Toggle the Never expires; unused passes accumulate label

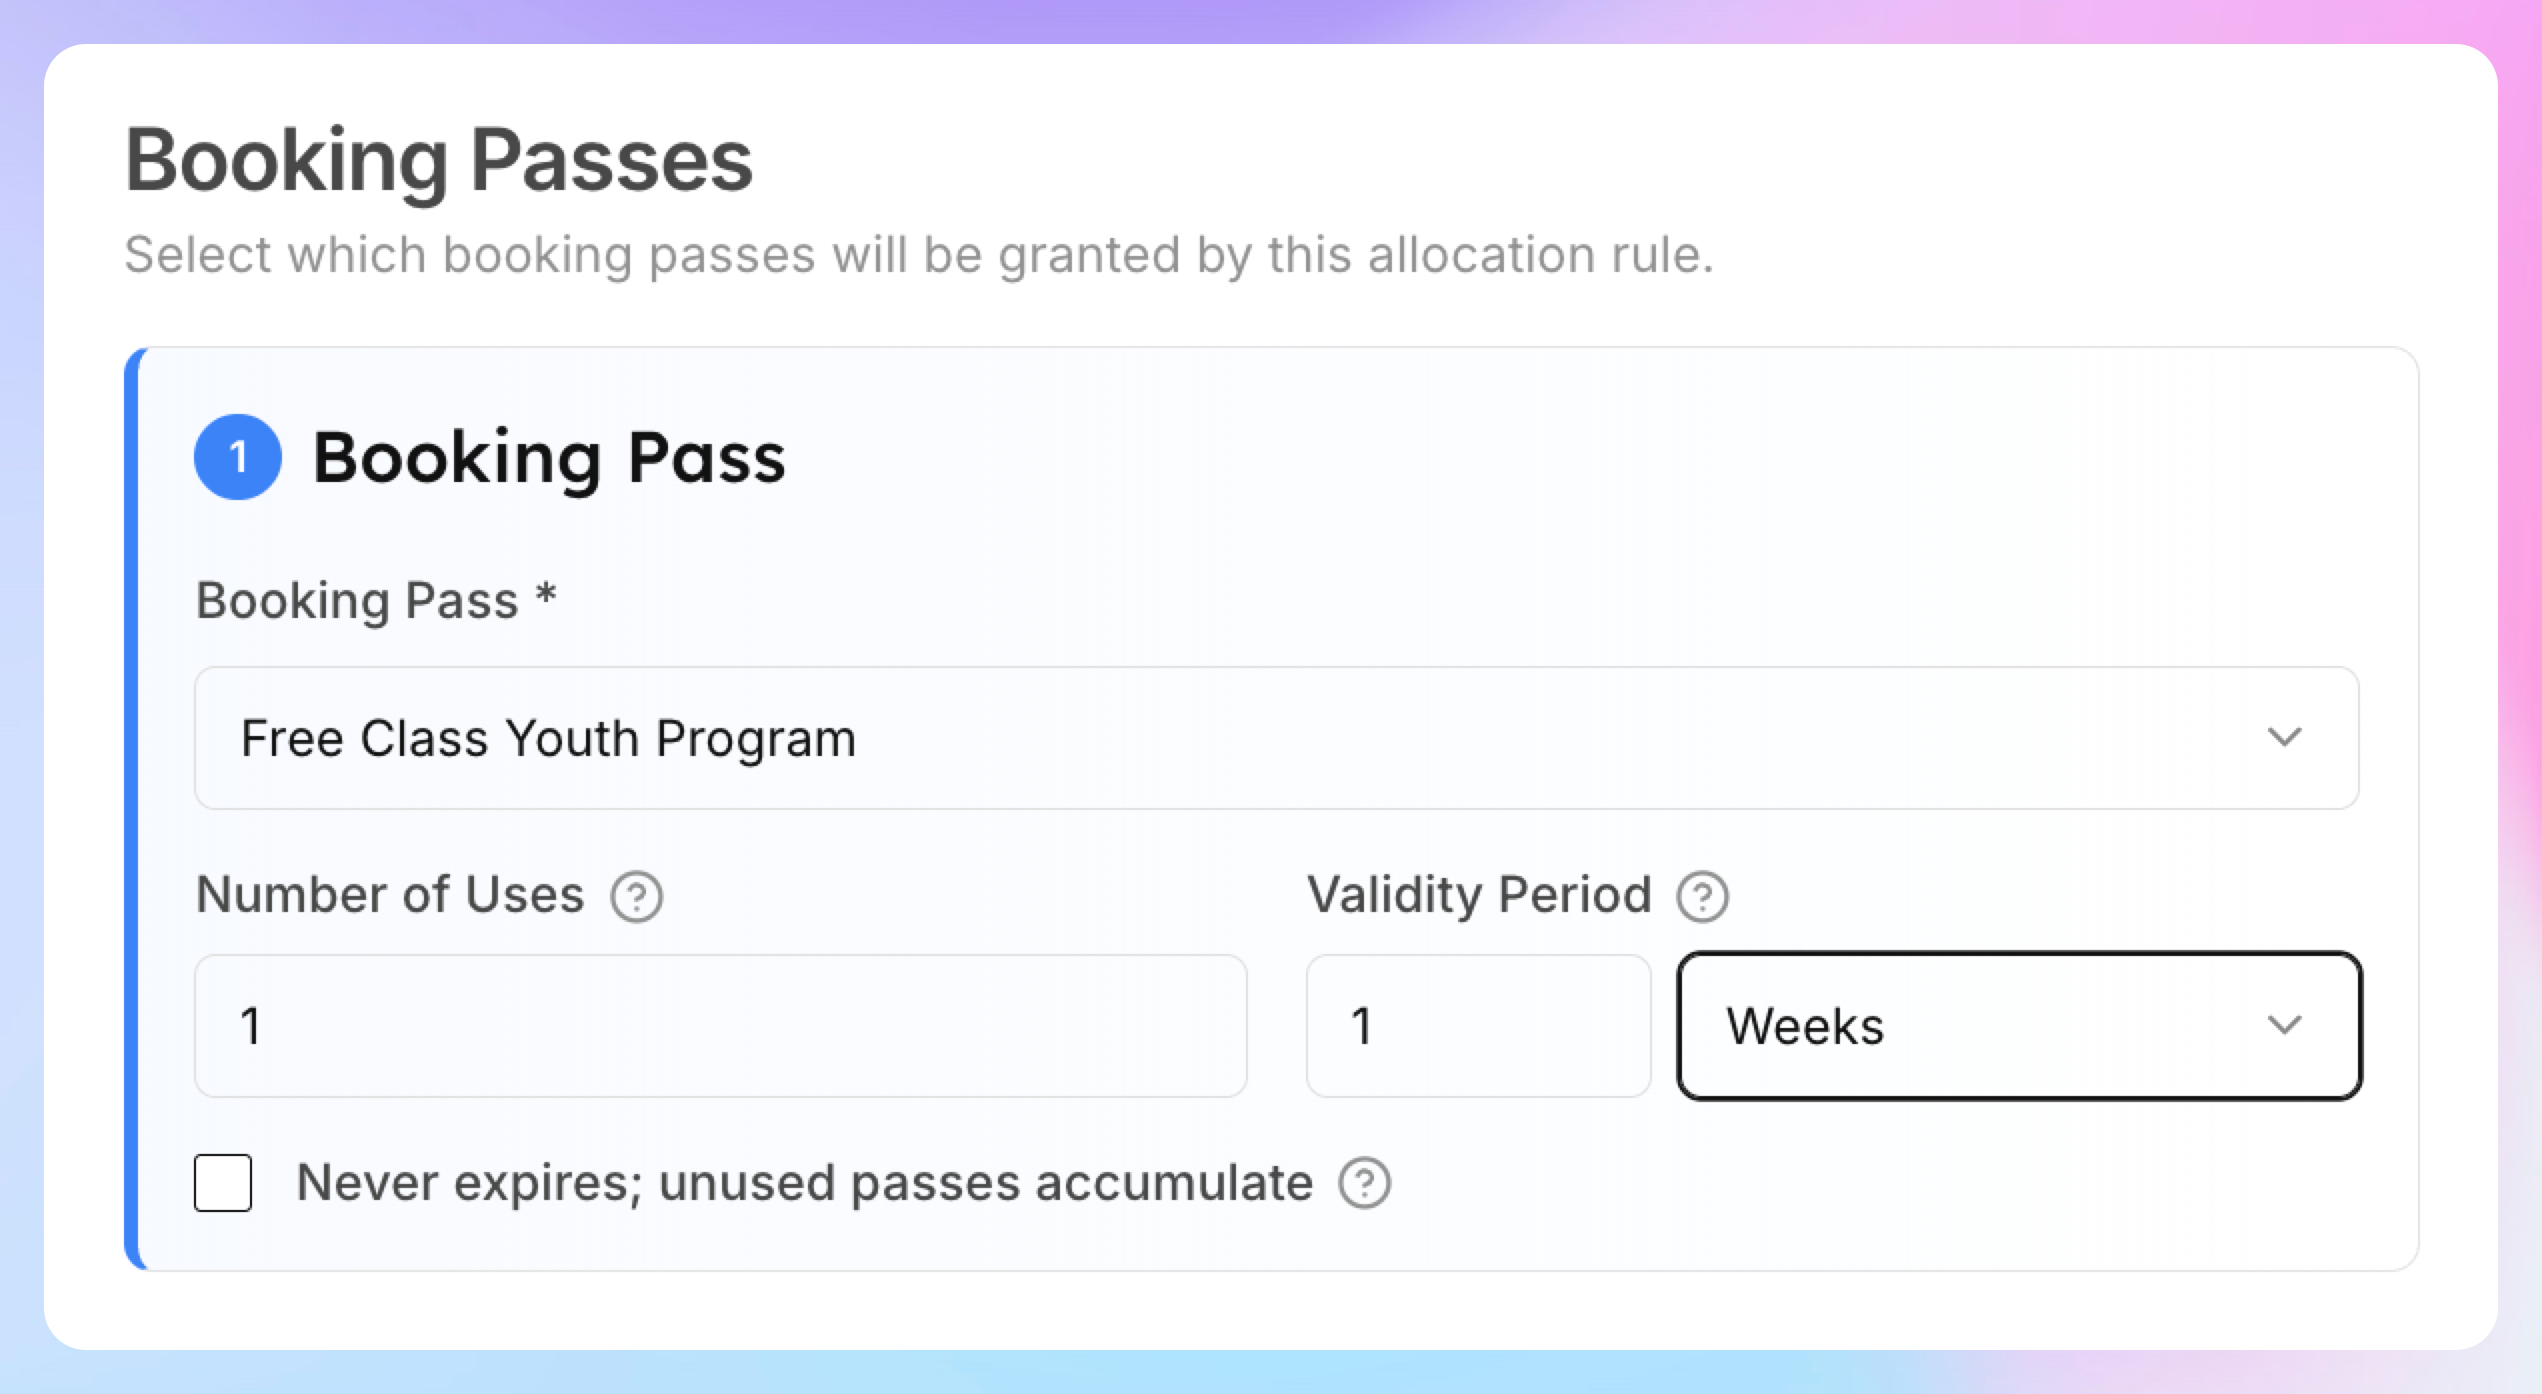(x=804, y=1183)
